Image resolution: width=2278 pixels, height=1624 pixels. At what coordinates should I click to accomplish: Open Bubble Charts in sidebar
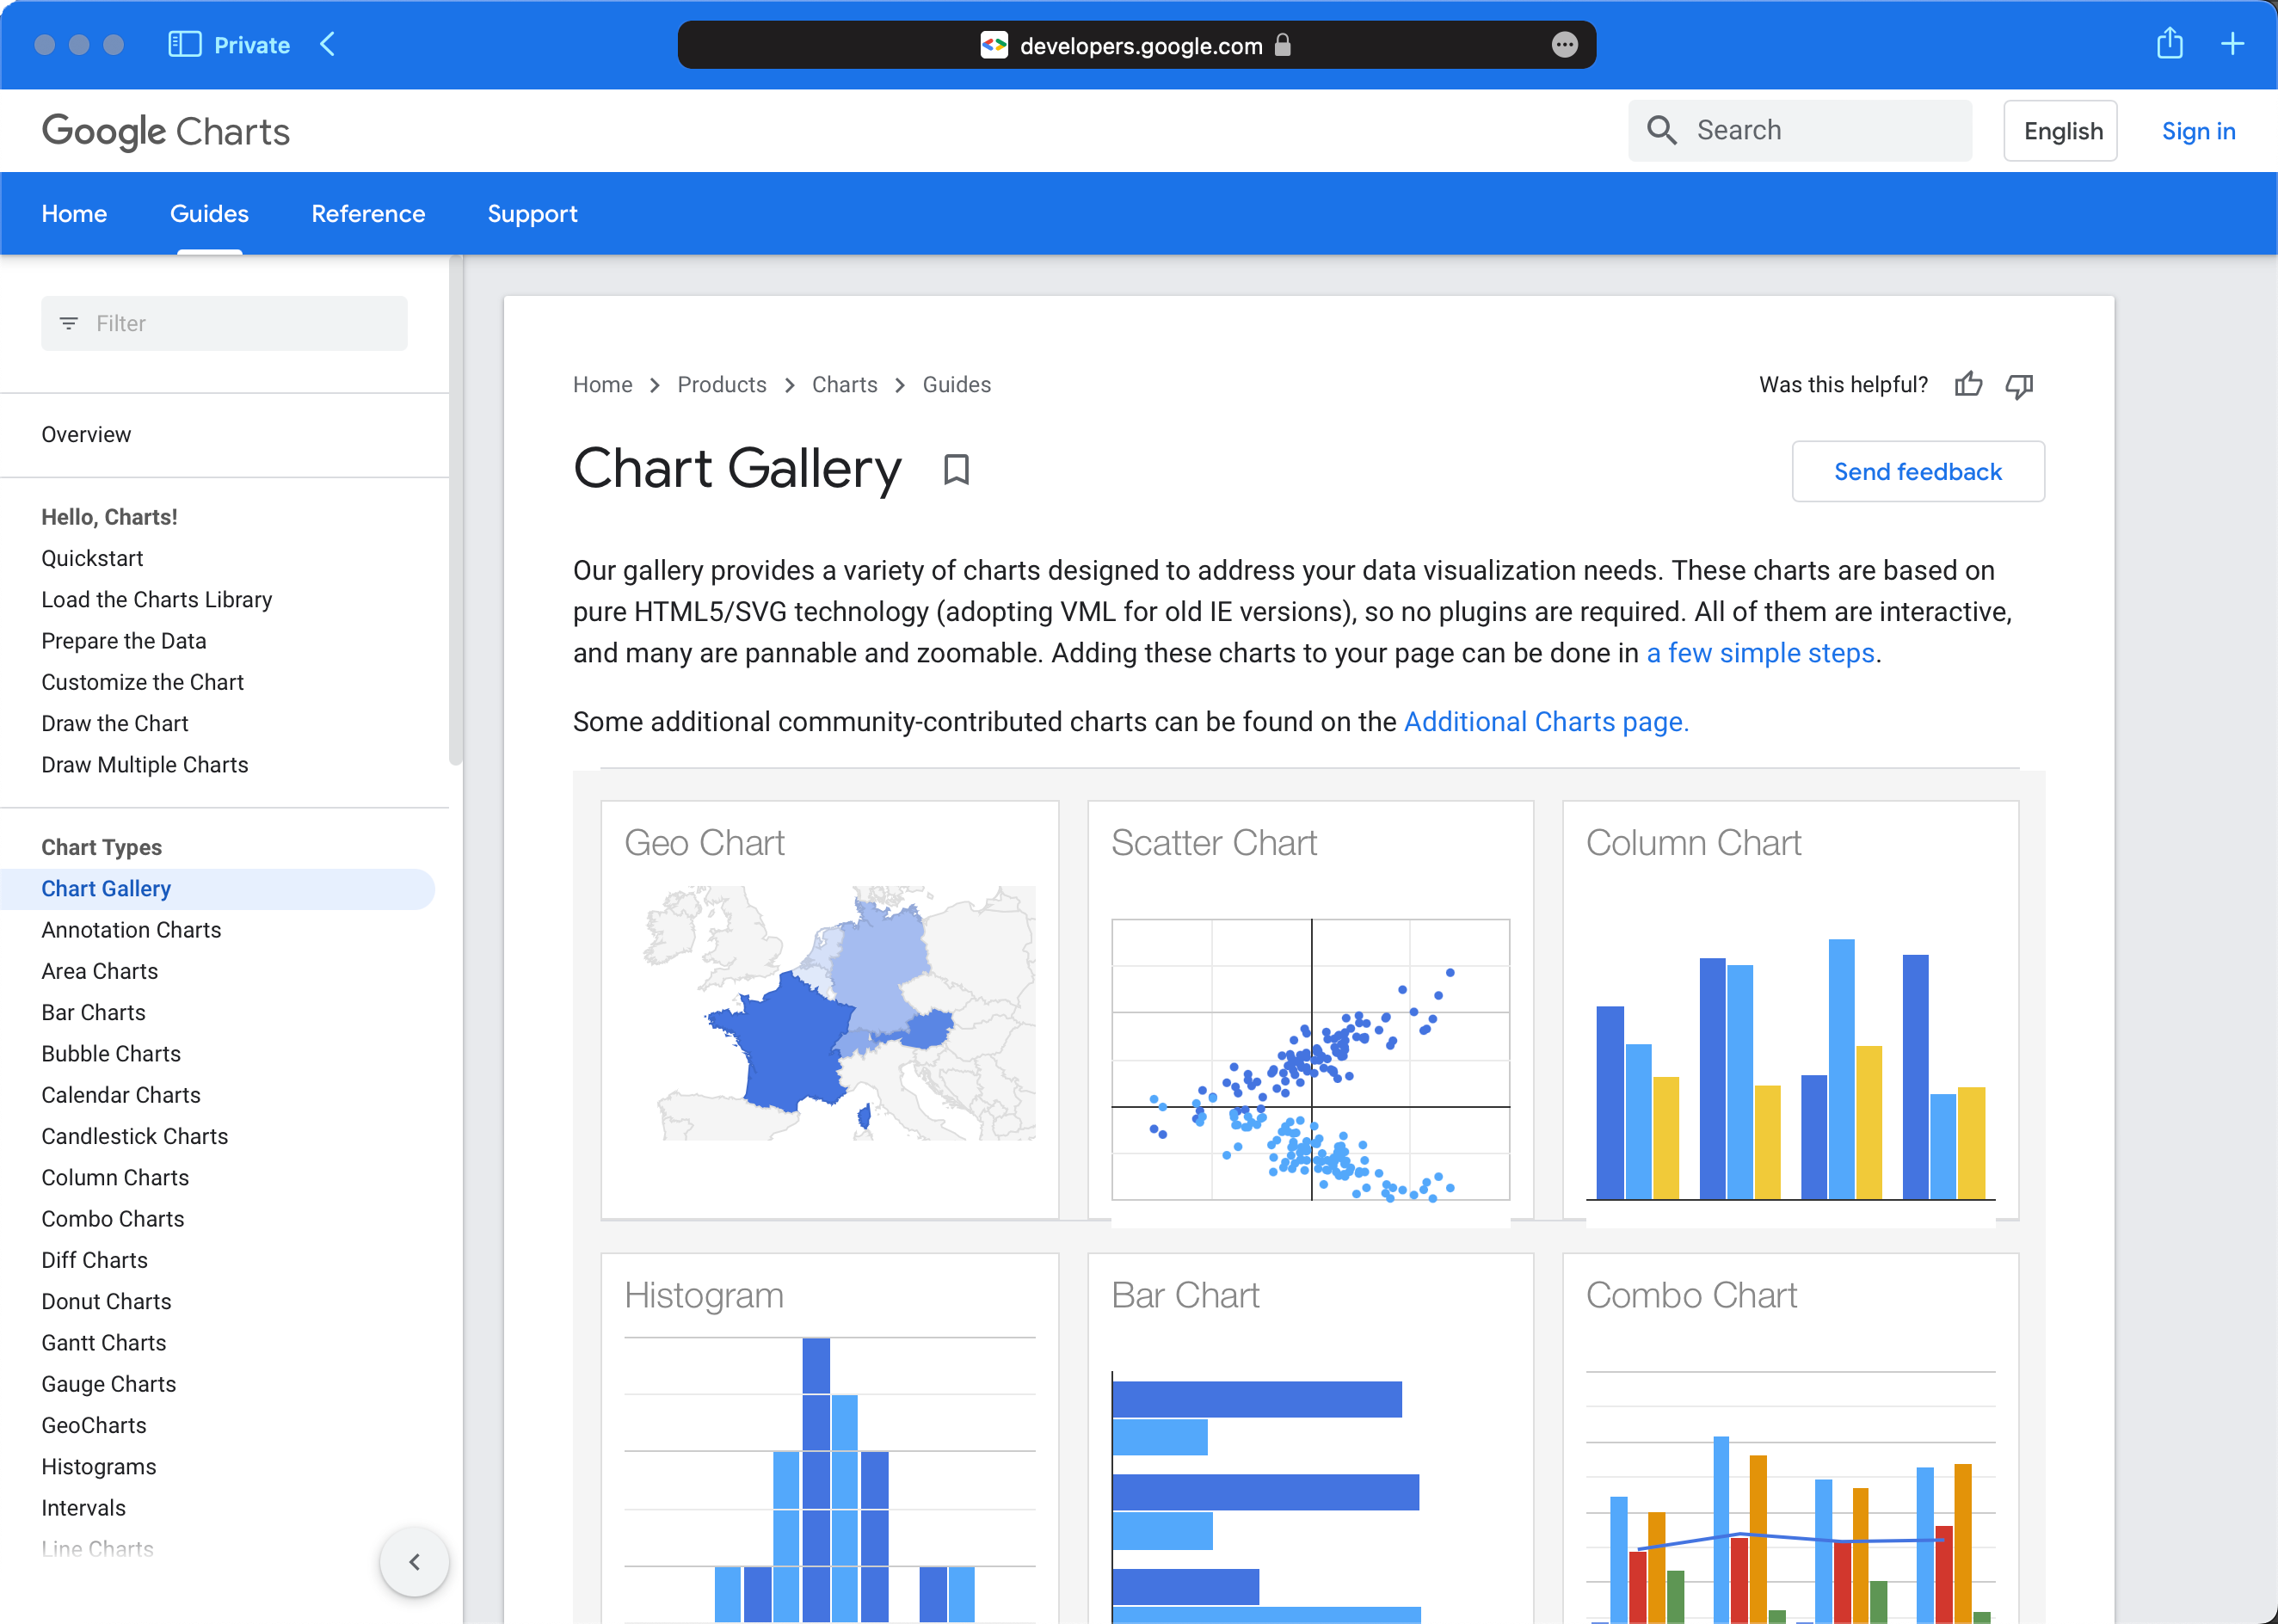coord(111,1053)
